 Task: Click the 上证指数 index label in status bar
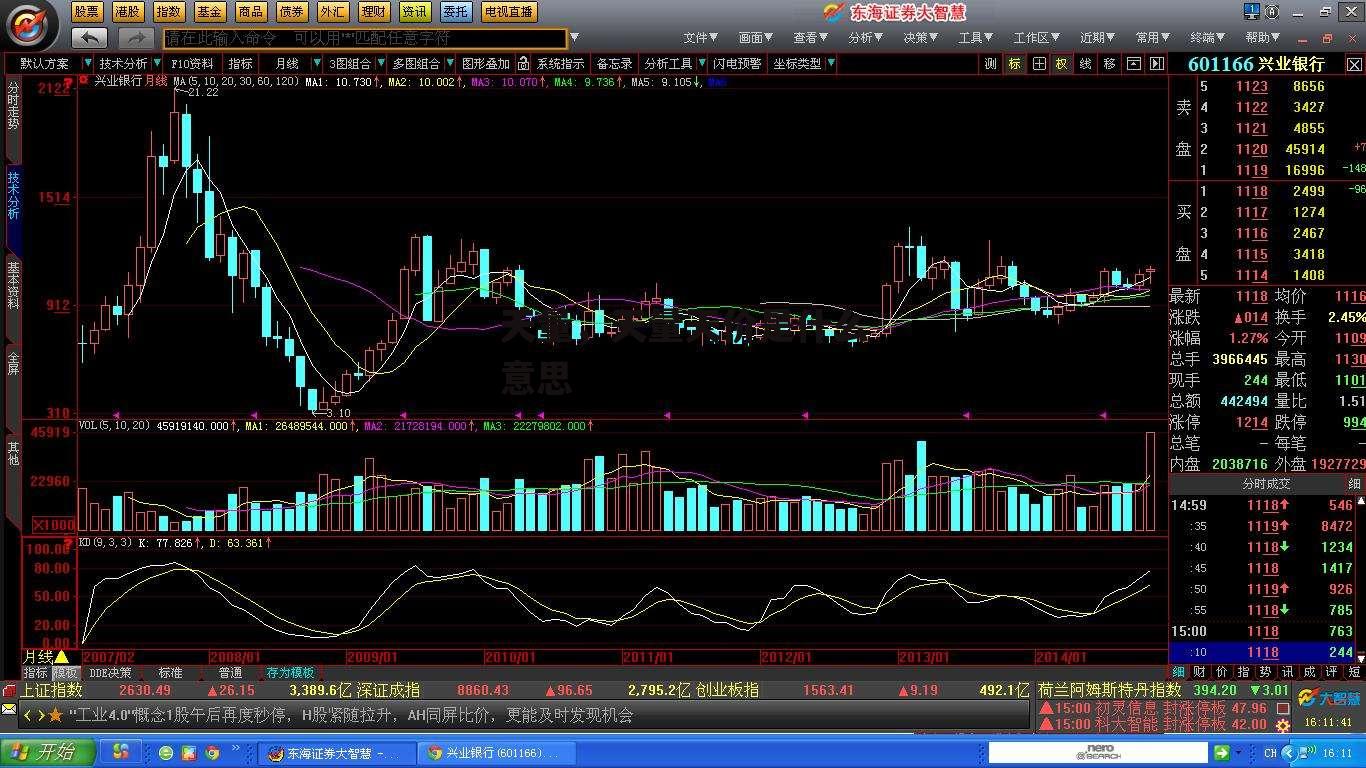tap(51, 690)
